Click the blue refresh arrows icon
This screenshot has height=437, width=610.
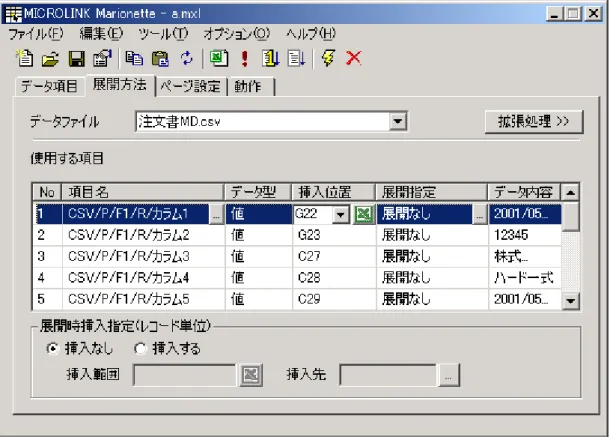click(x=187, y=59)
